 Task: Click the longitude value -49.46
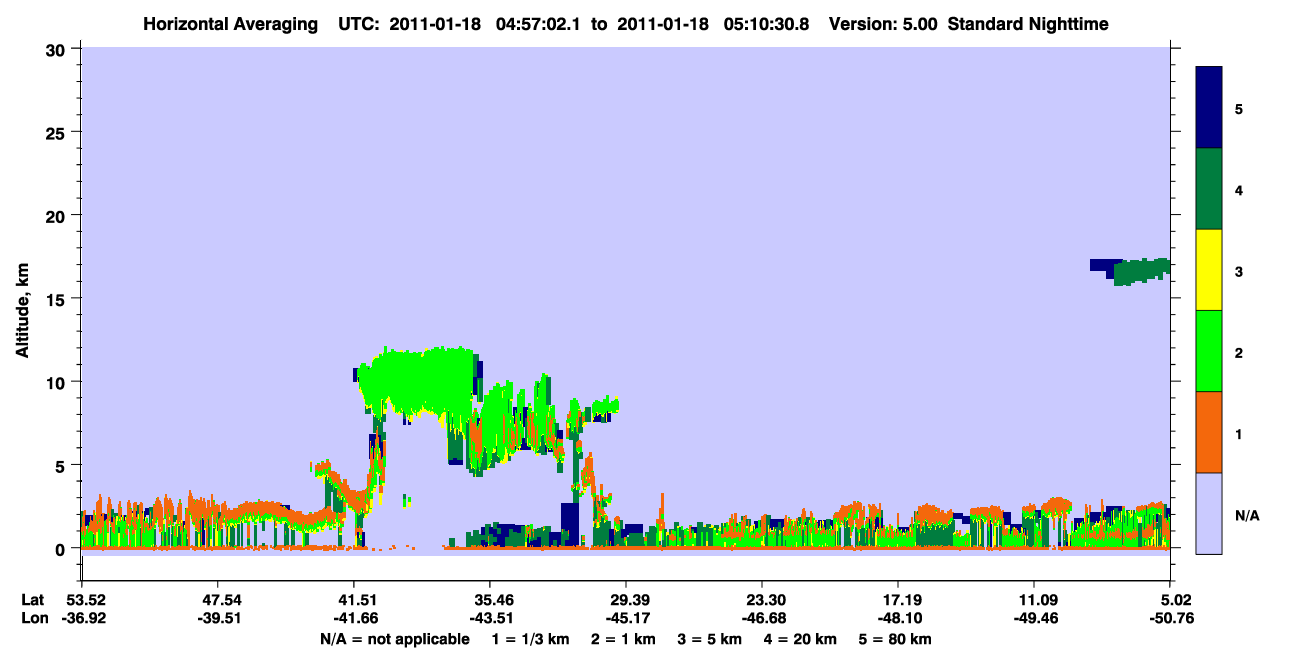point(1034,618)
